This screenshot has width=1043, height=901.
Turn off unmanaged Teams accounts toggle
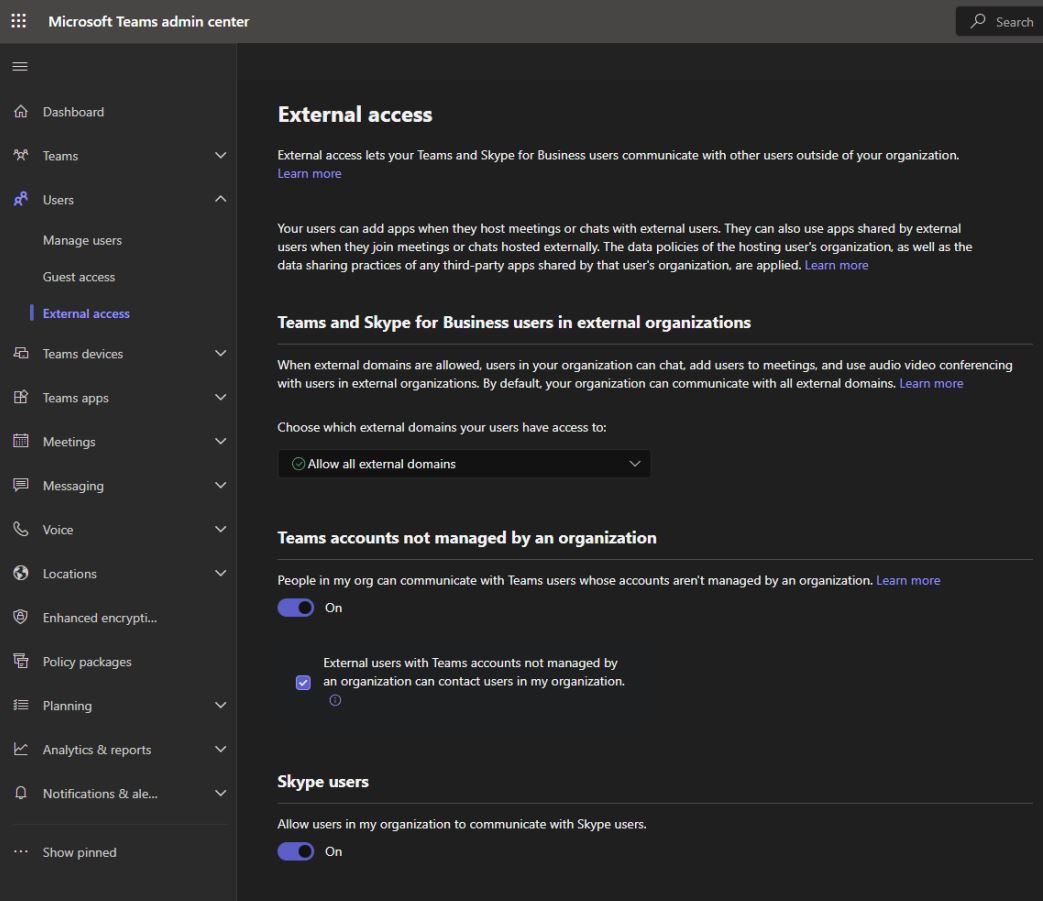point(295,608)
